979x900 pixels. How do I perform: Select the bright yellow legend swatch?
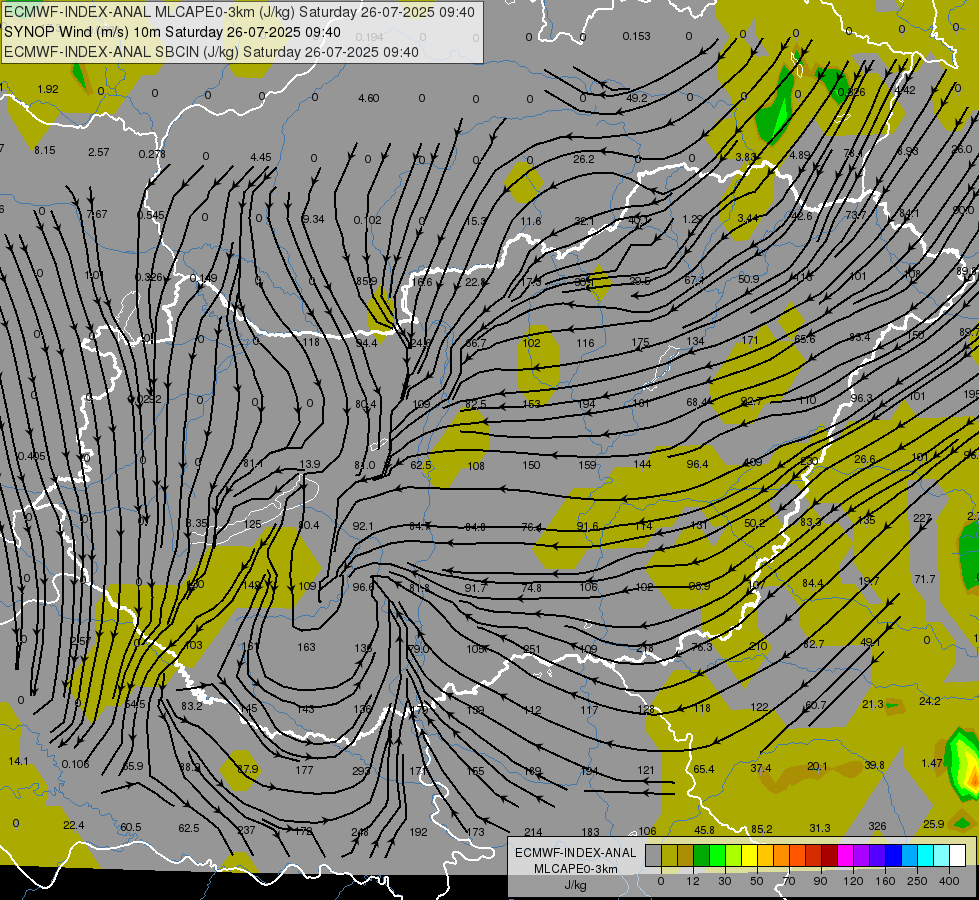tap(749, 856)
